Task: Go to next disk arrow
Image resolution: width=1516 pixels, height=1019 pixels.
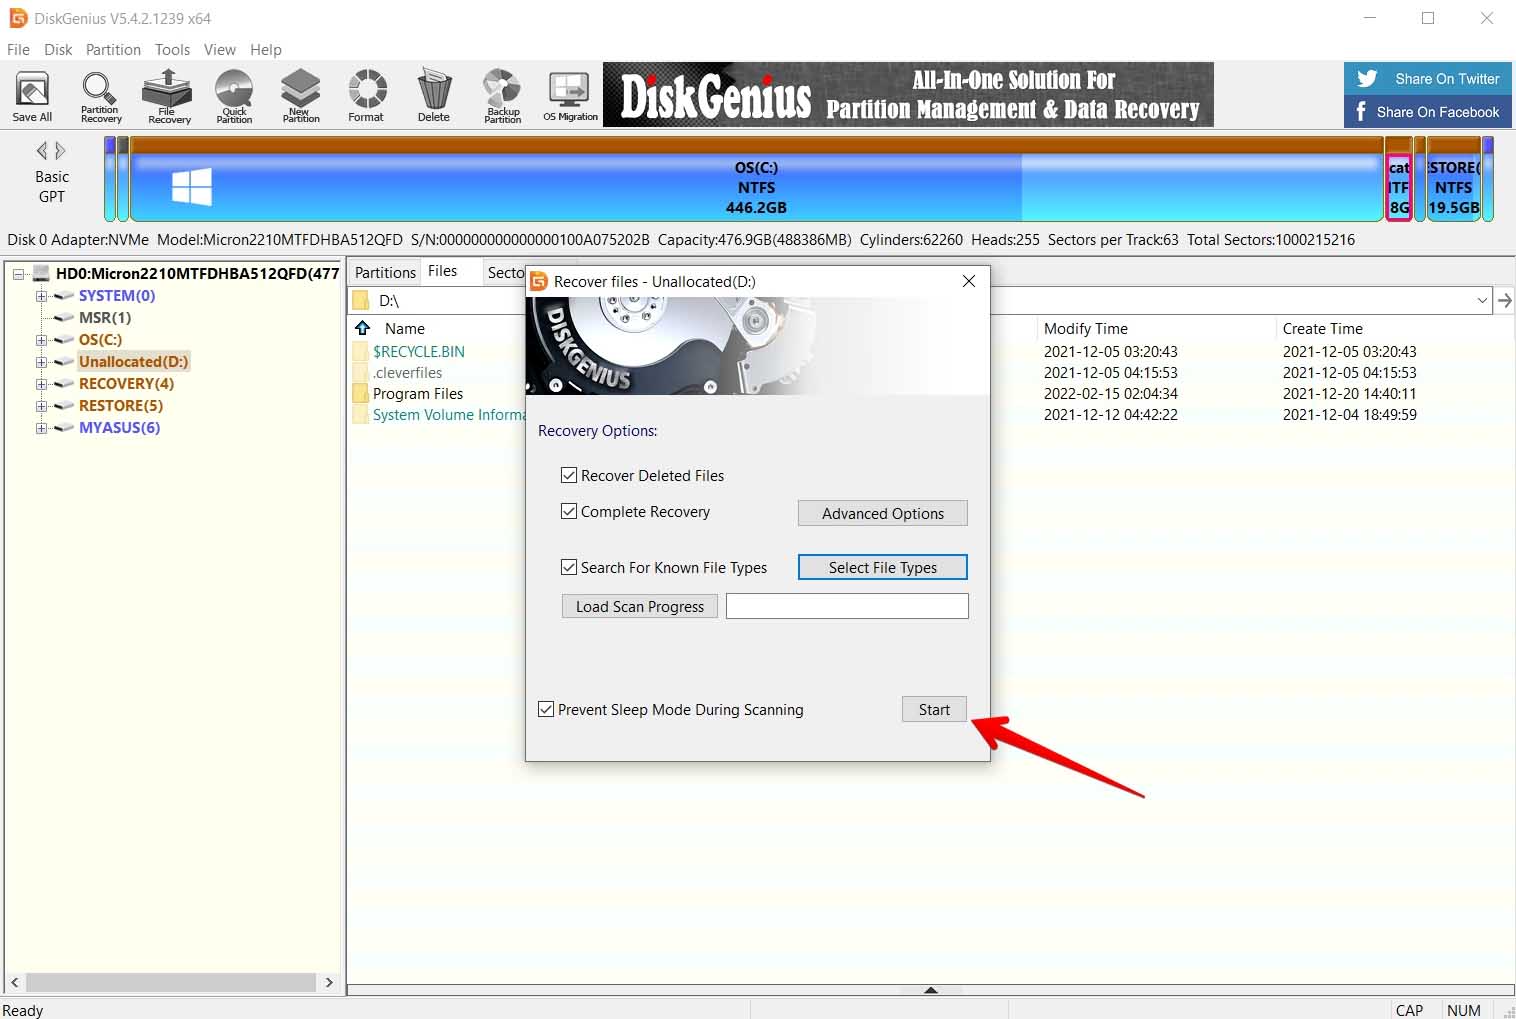Action: 61,151
